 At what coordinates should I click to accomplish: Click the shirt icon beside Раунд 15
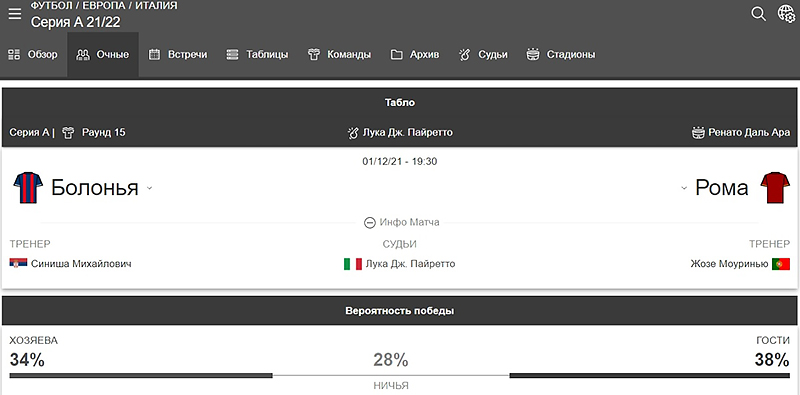tap(68, 133)
